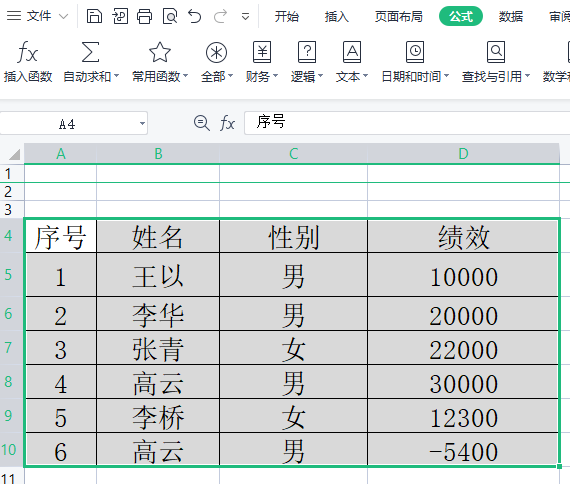The image size is (570, 484).
Task: Expand the 自动求和 dropdown arrow
Action: click(116, 76)
